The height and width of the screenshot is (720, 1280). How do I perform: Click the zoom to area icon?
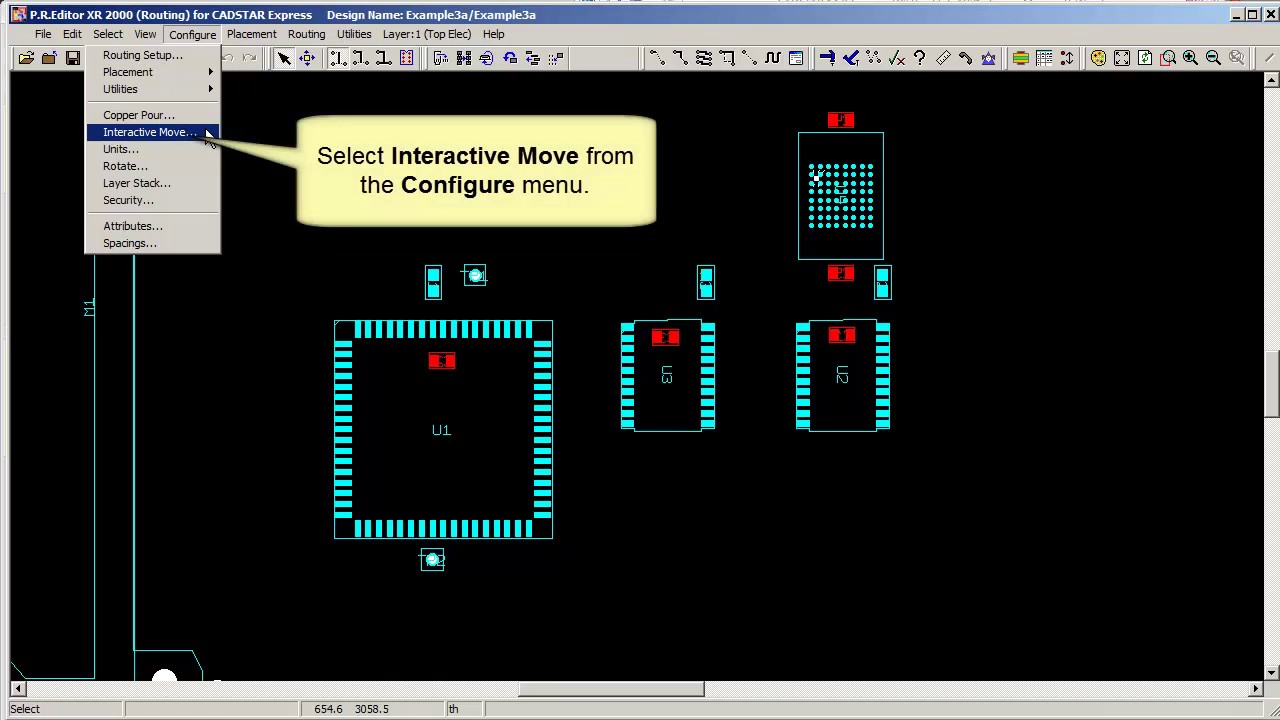[1167, 58]
